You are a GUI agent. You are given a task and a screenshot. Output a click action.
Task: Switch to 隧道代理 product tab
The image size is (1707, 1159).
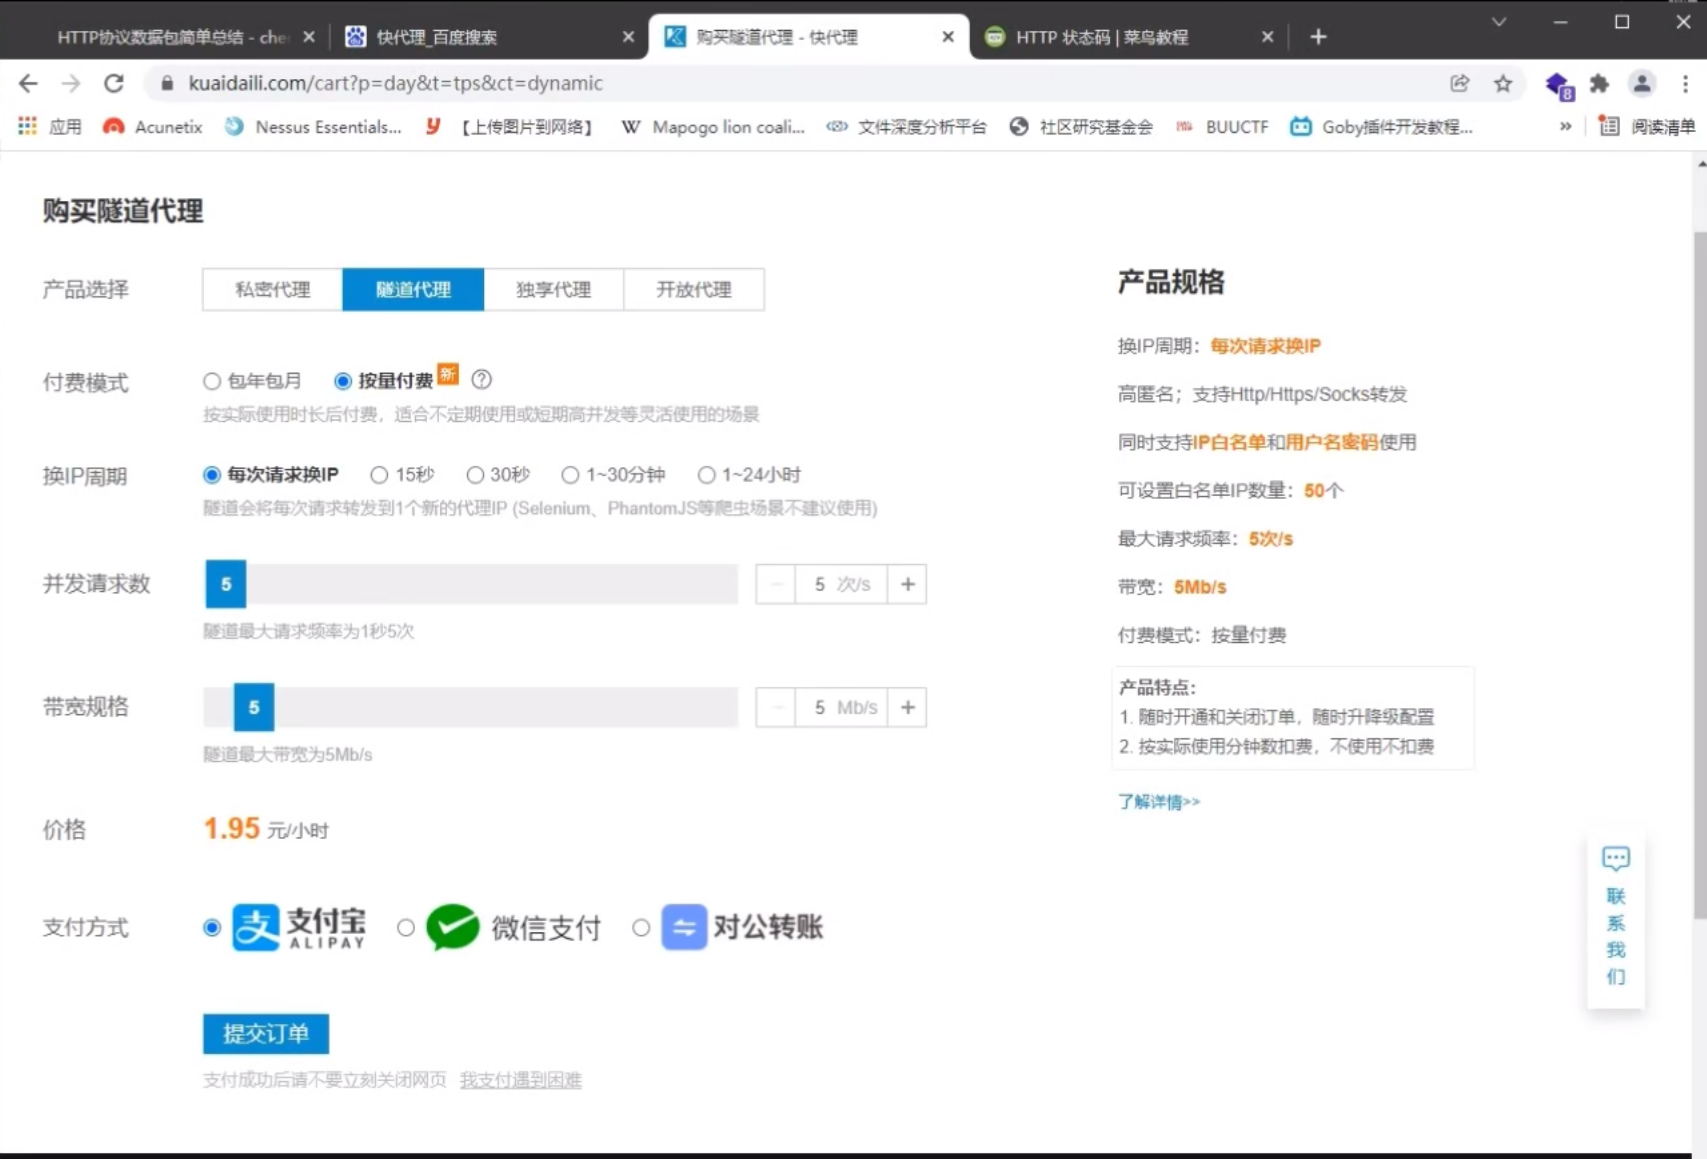(413, 289)
